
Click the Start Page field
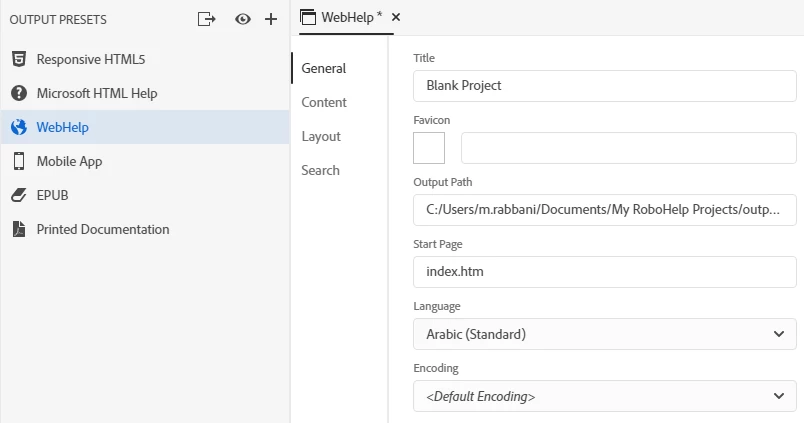pyautogui.click(x=604, y=272)
